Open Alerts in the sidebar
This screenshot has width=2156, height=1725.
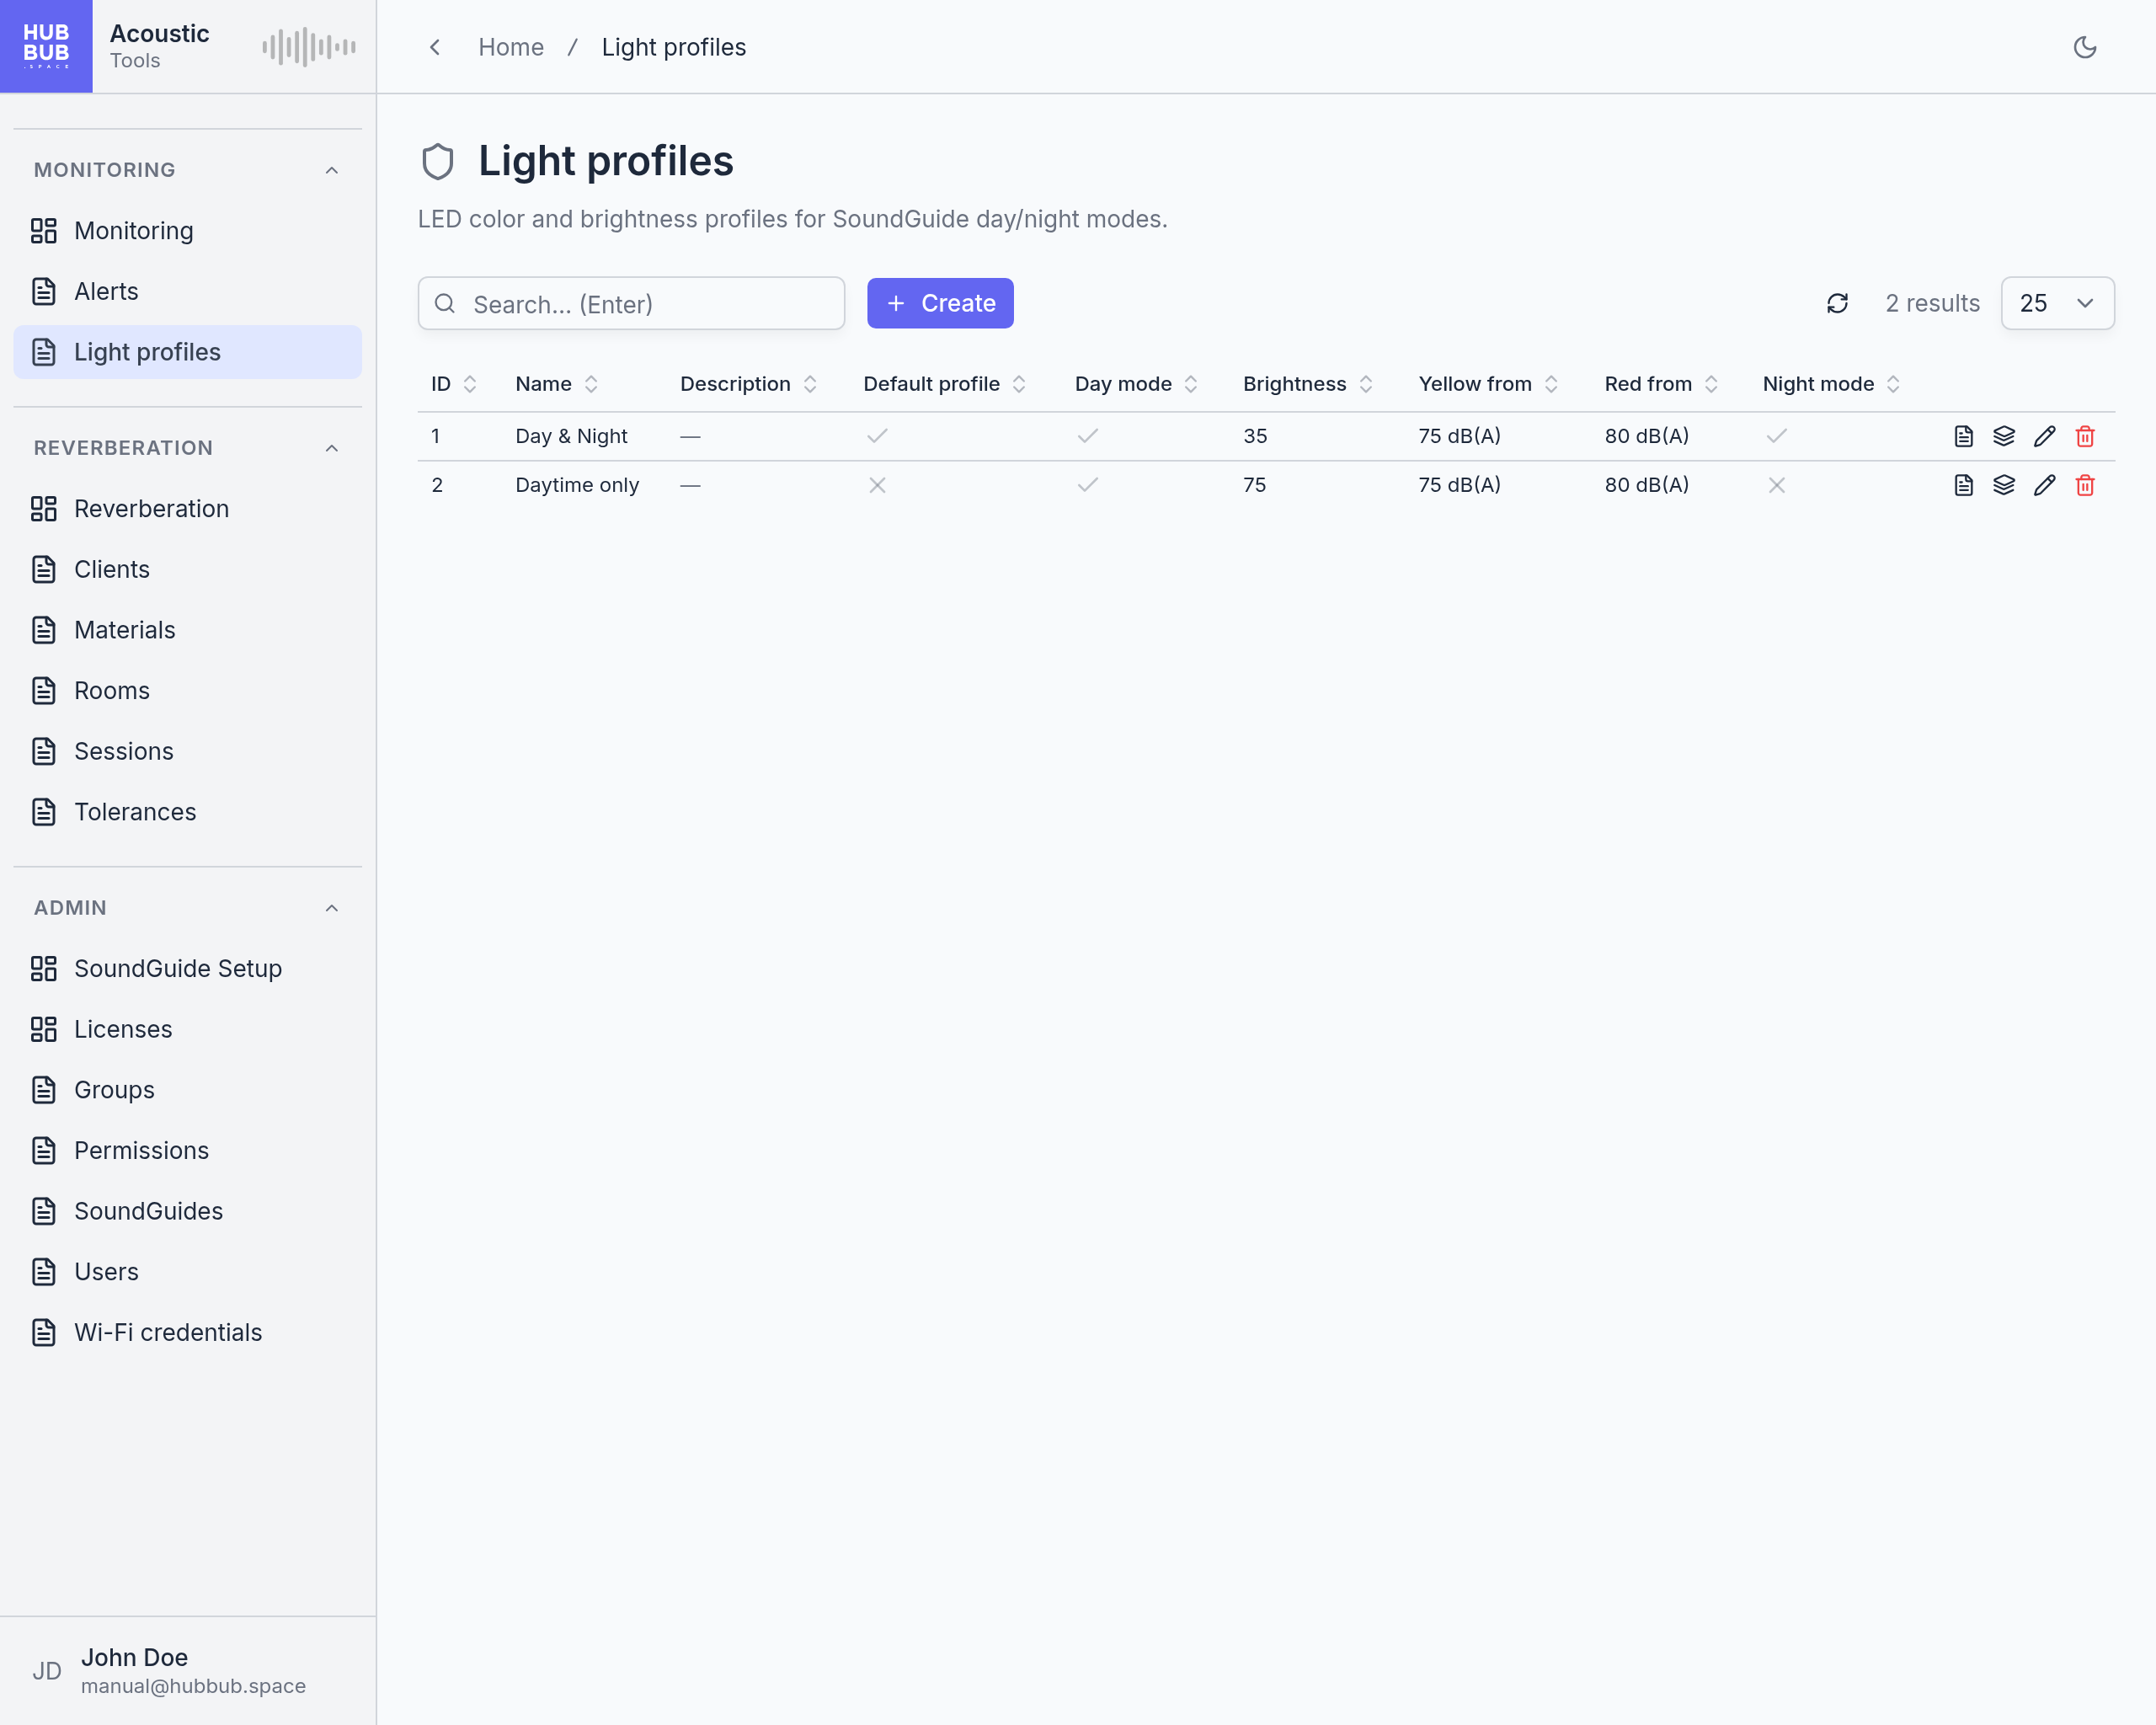(188, 291)
